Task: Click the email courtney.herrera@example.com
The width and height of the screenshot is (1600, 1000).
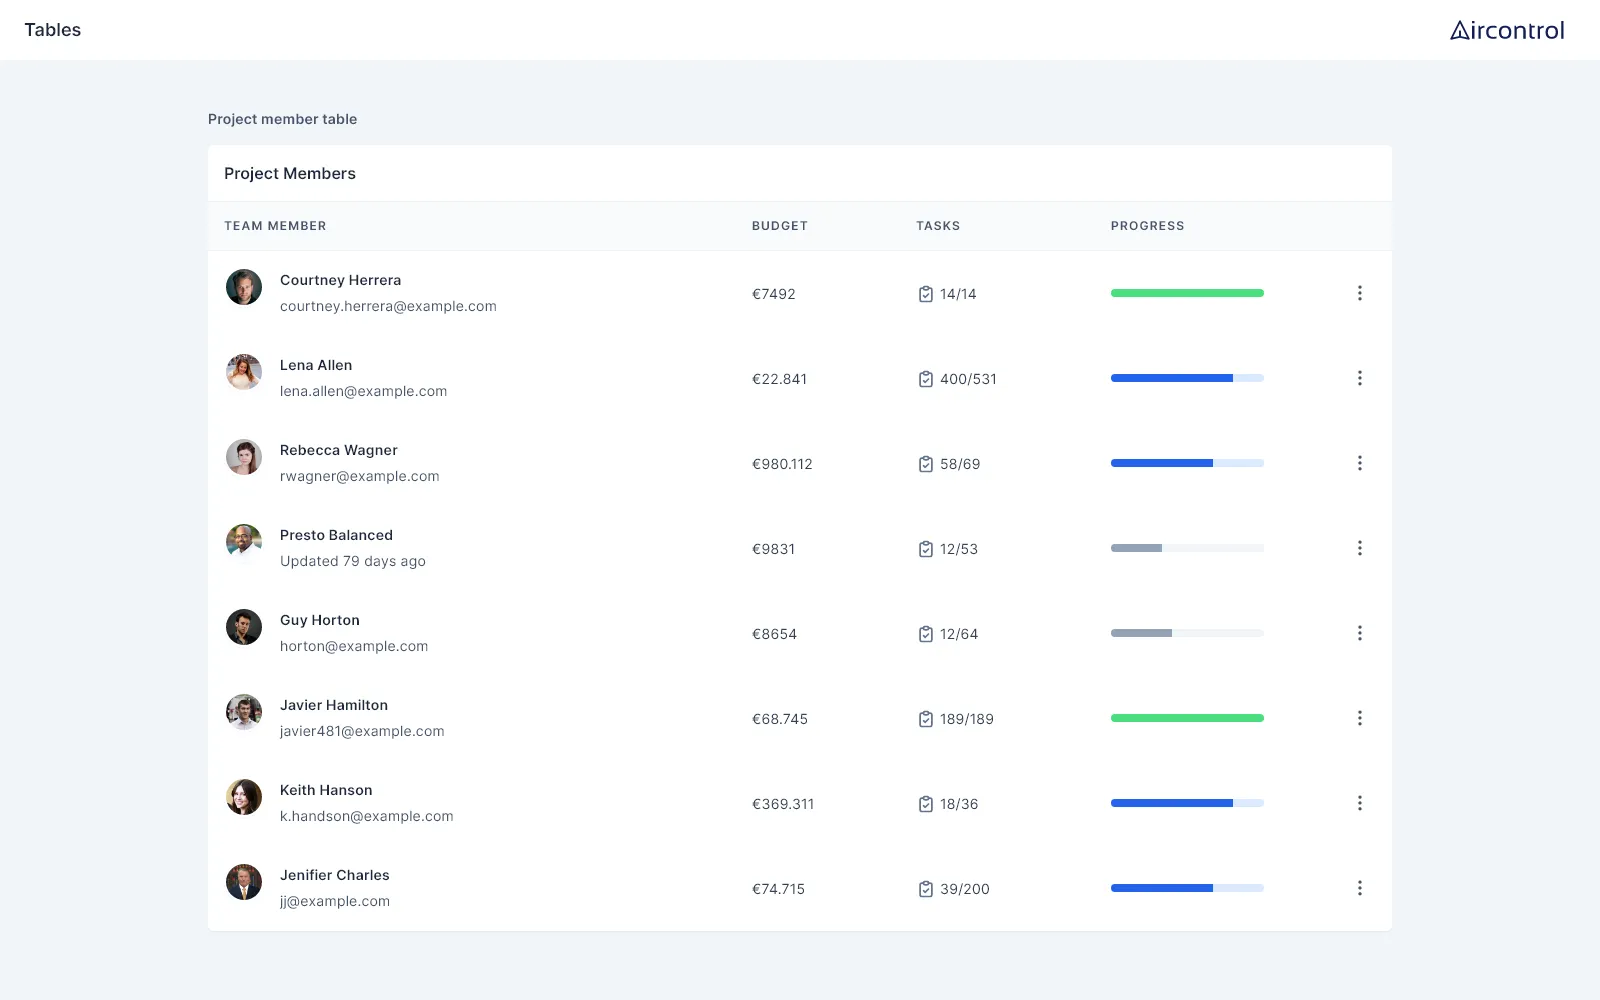Action: coord(388,306)
